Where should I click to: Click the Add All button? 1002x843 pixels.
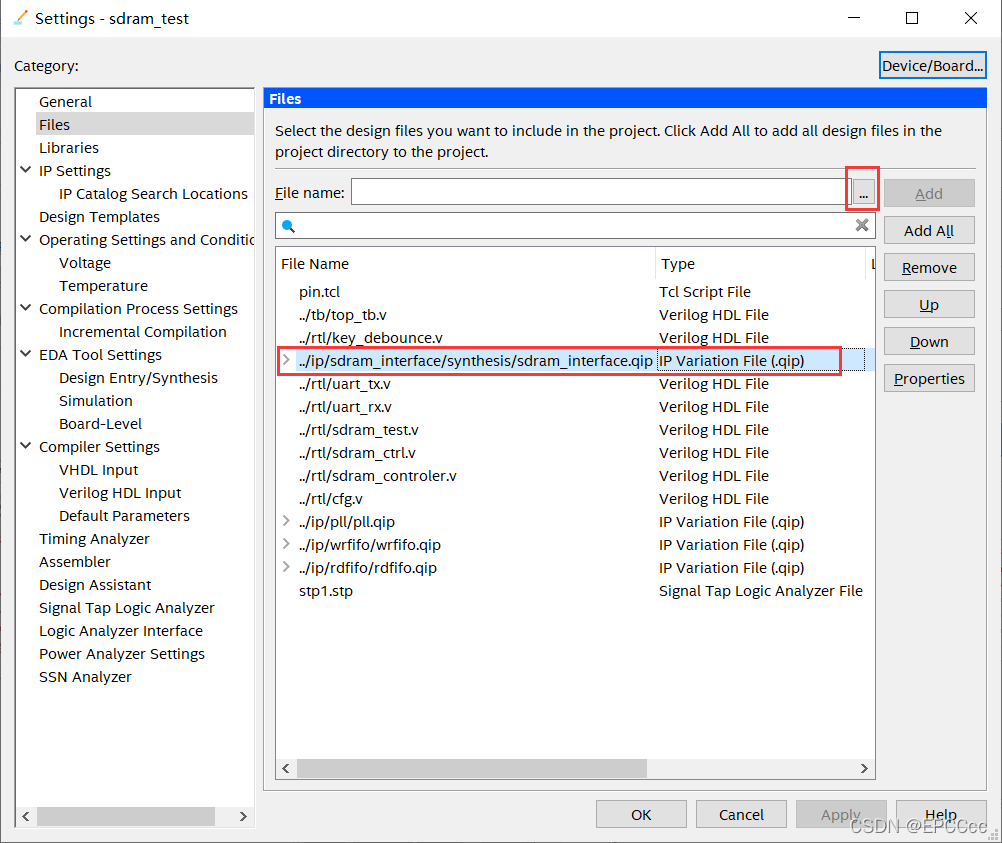pyautogui.click(x=928, y=229)
